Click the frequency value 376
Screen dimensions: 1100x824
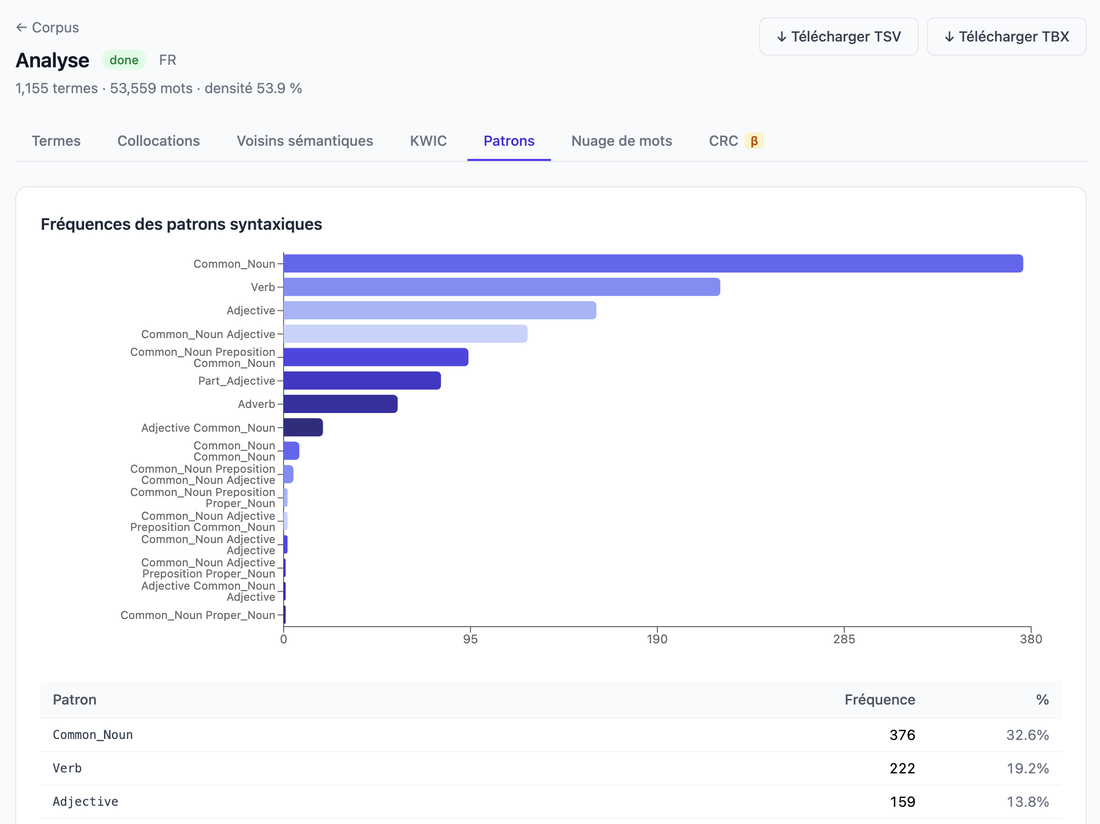[902, 735]
